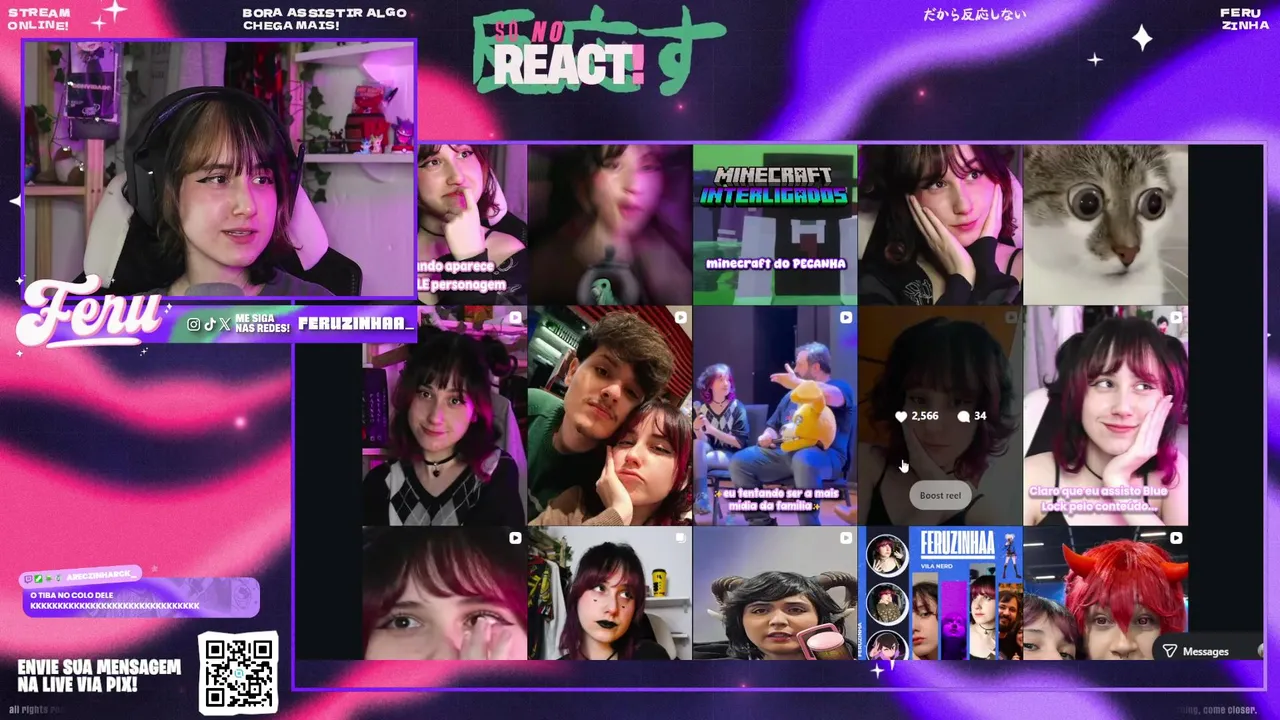Viewport: 1280px width, 720px height.
Task: Click the FERUZINHAA_ social handle text
Action: point(356,324)
